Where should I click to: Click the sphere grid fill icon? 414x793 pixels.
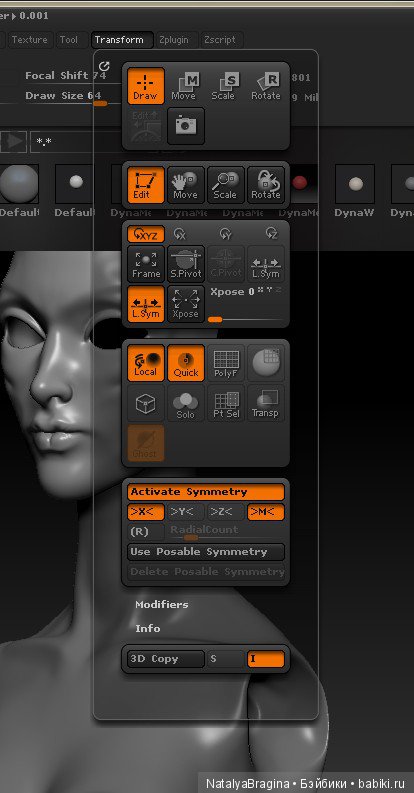[266, 363]
